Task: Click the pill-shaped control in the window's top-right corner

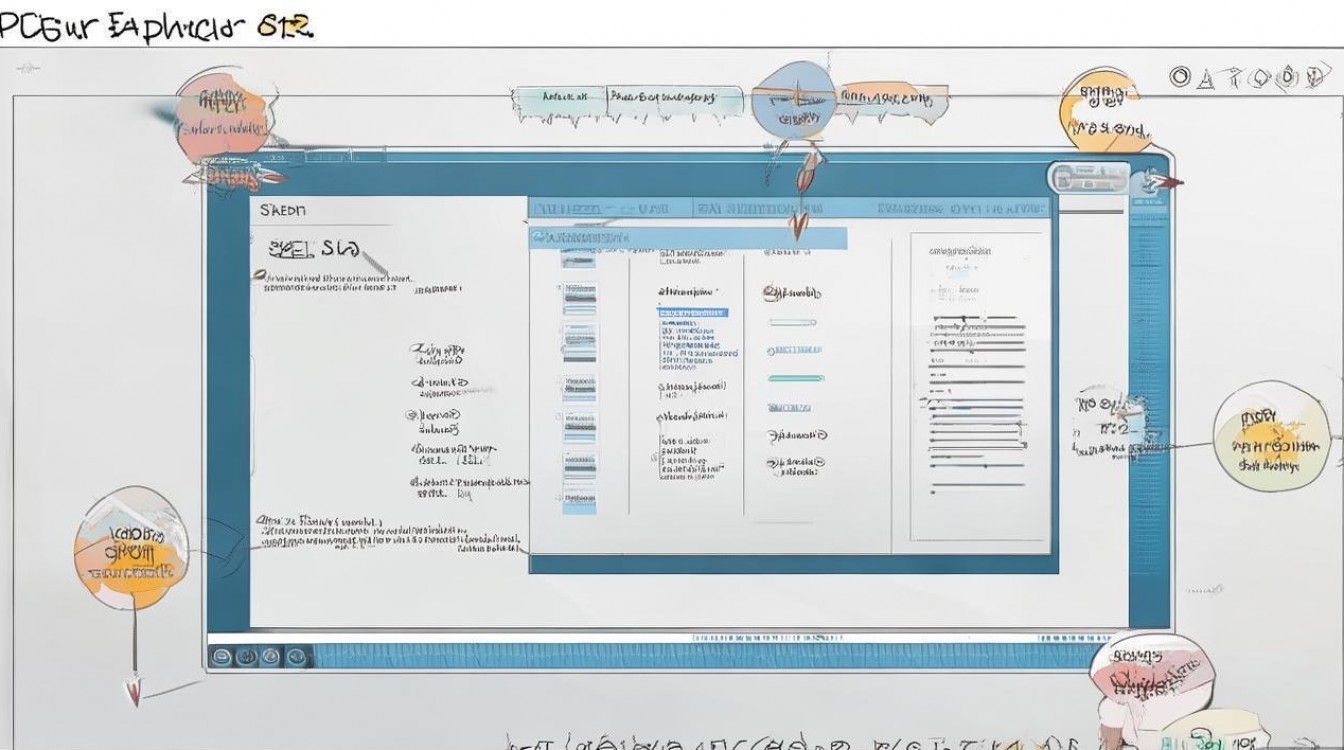Action: click(1088, 177)
